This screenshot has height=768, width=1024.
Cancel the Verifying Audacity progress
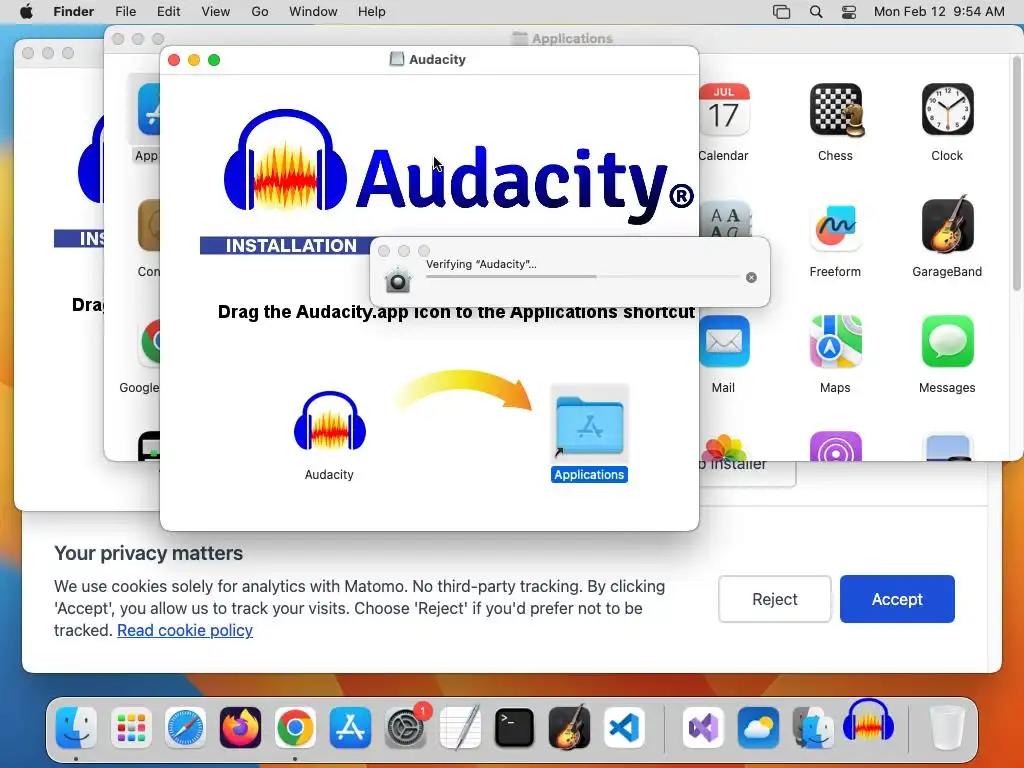pos(751,278)
